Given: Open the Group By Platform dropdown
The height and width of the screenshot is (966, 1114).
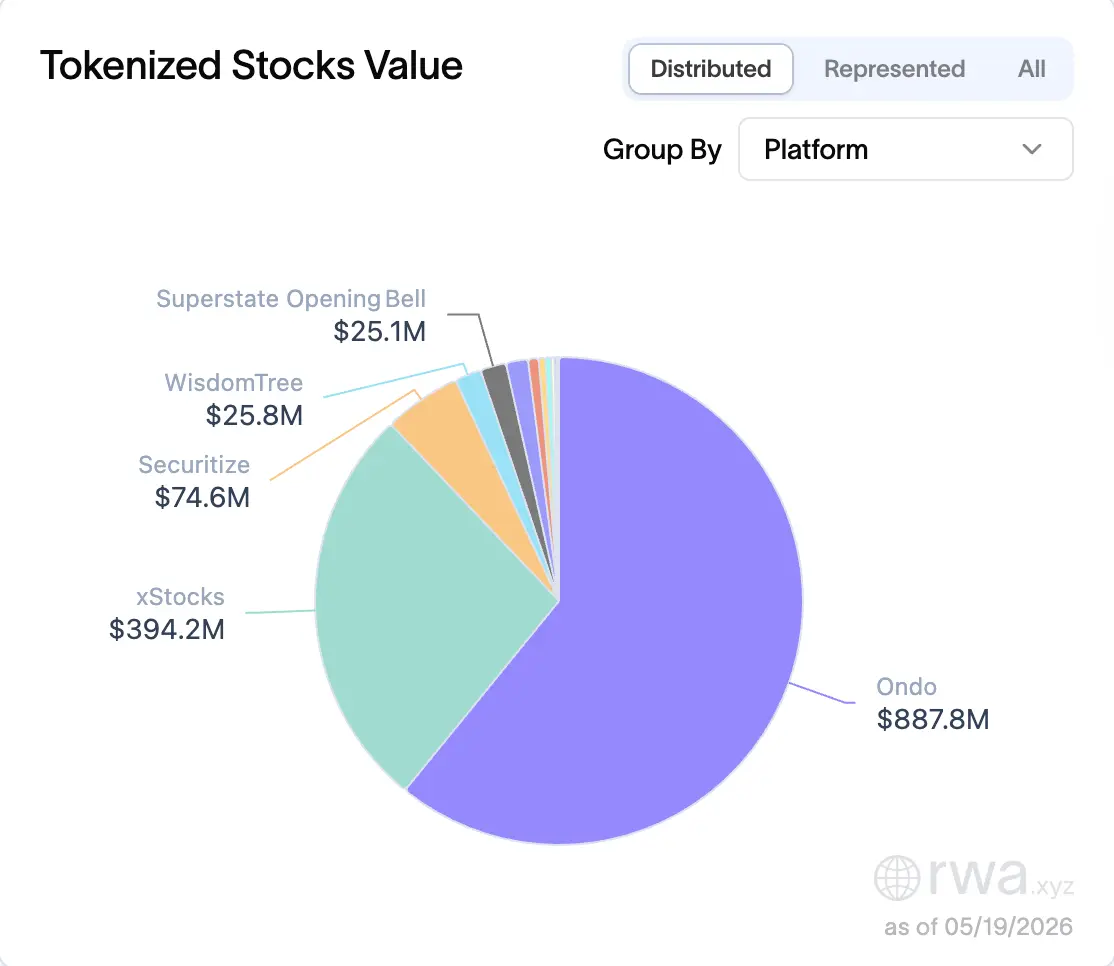Looking at the screenshot, I should (x=906, y=149).
